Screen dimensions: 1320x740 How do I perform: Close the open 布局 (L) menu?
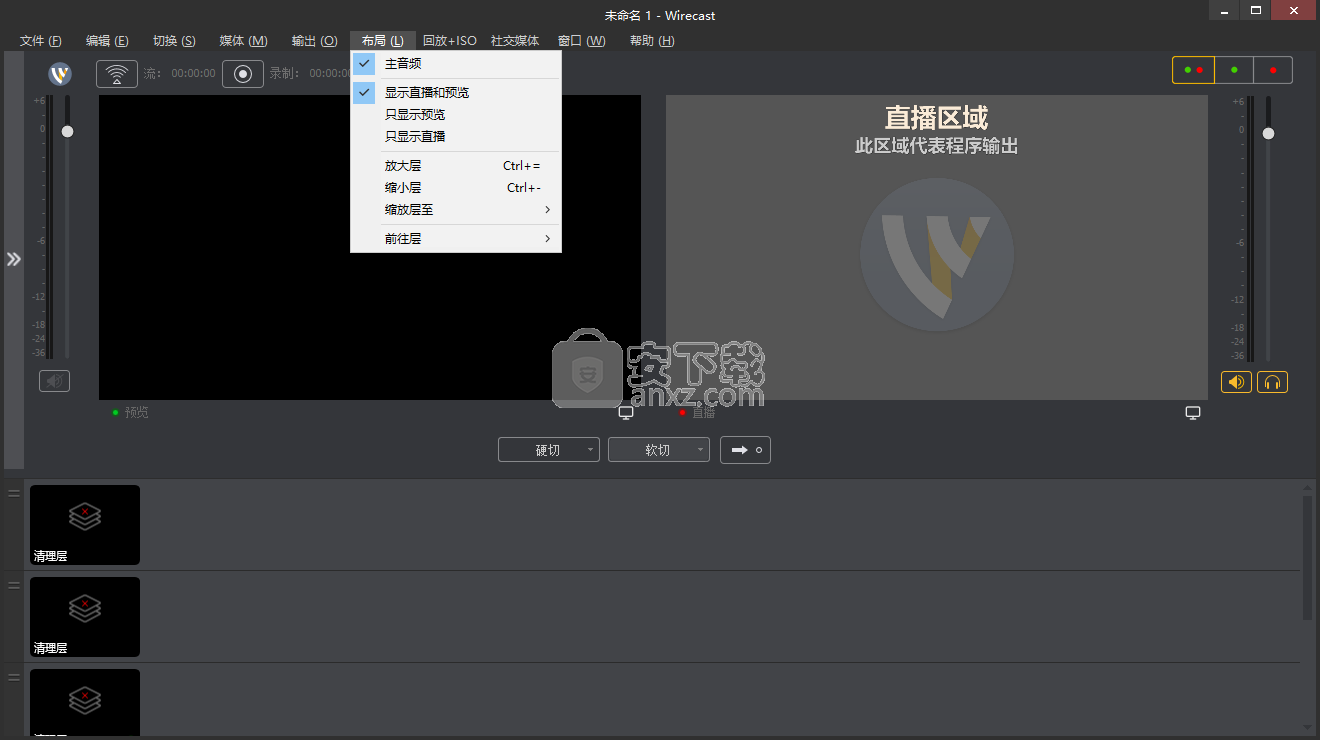coord(383,41)
